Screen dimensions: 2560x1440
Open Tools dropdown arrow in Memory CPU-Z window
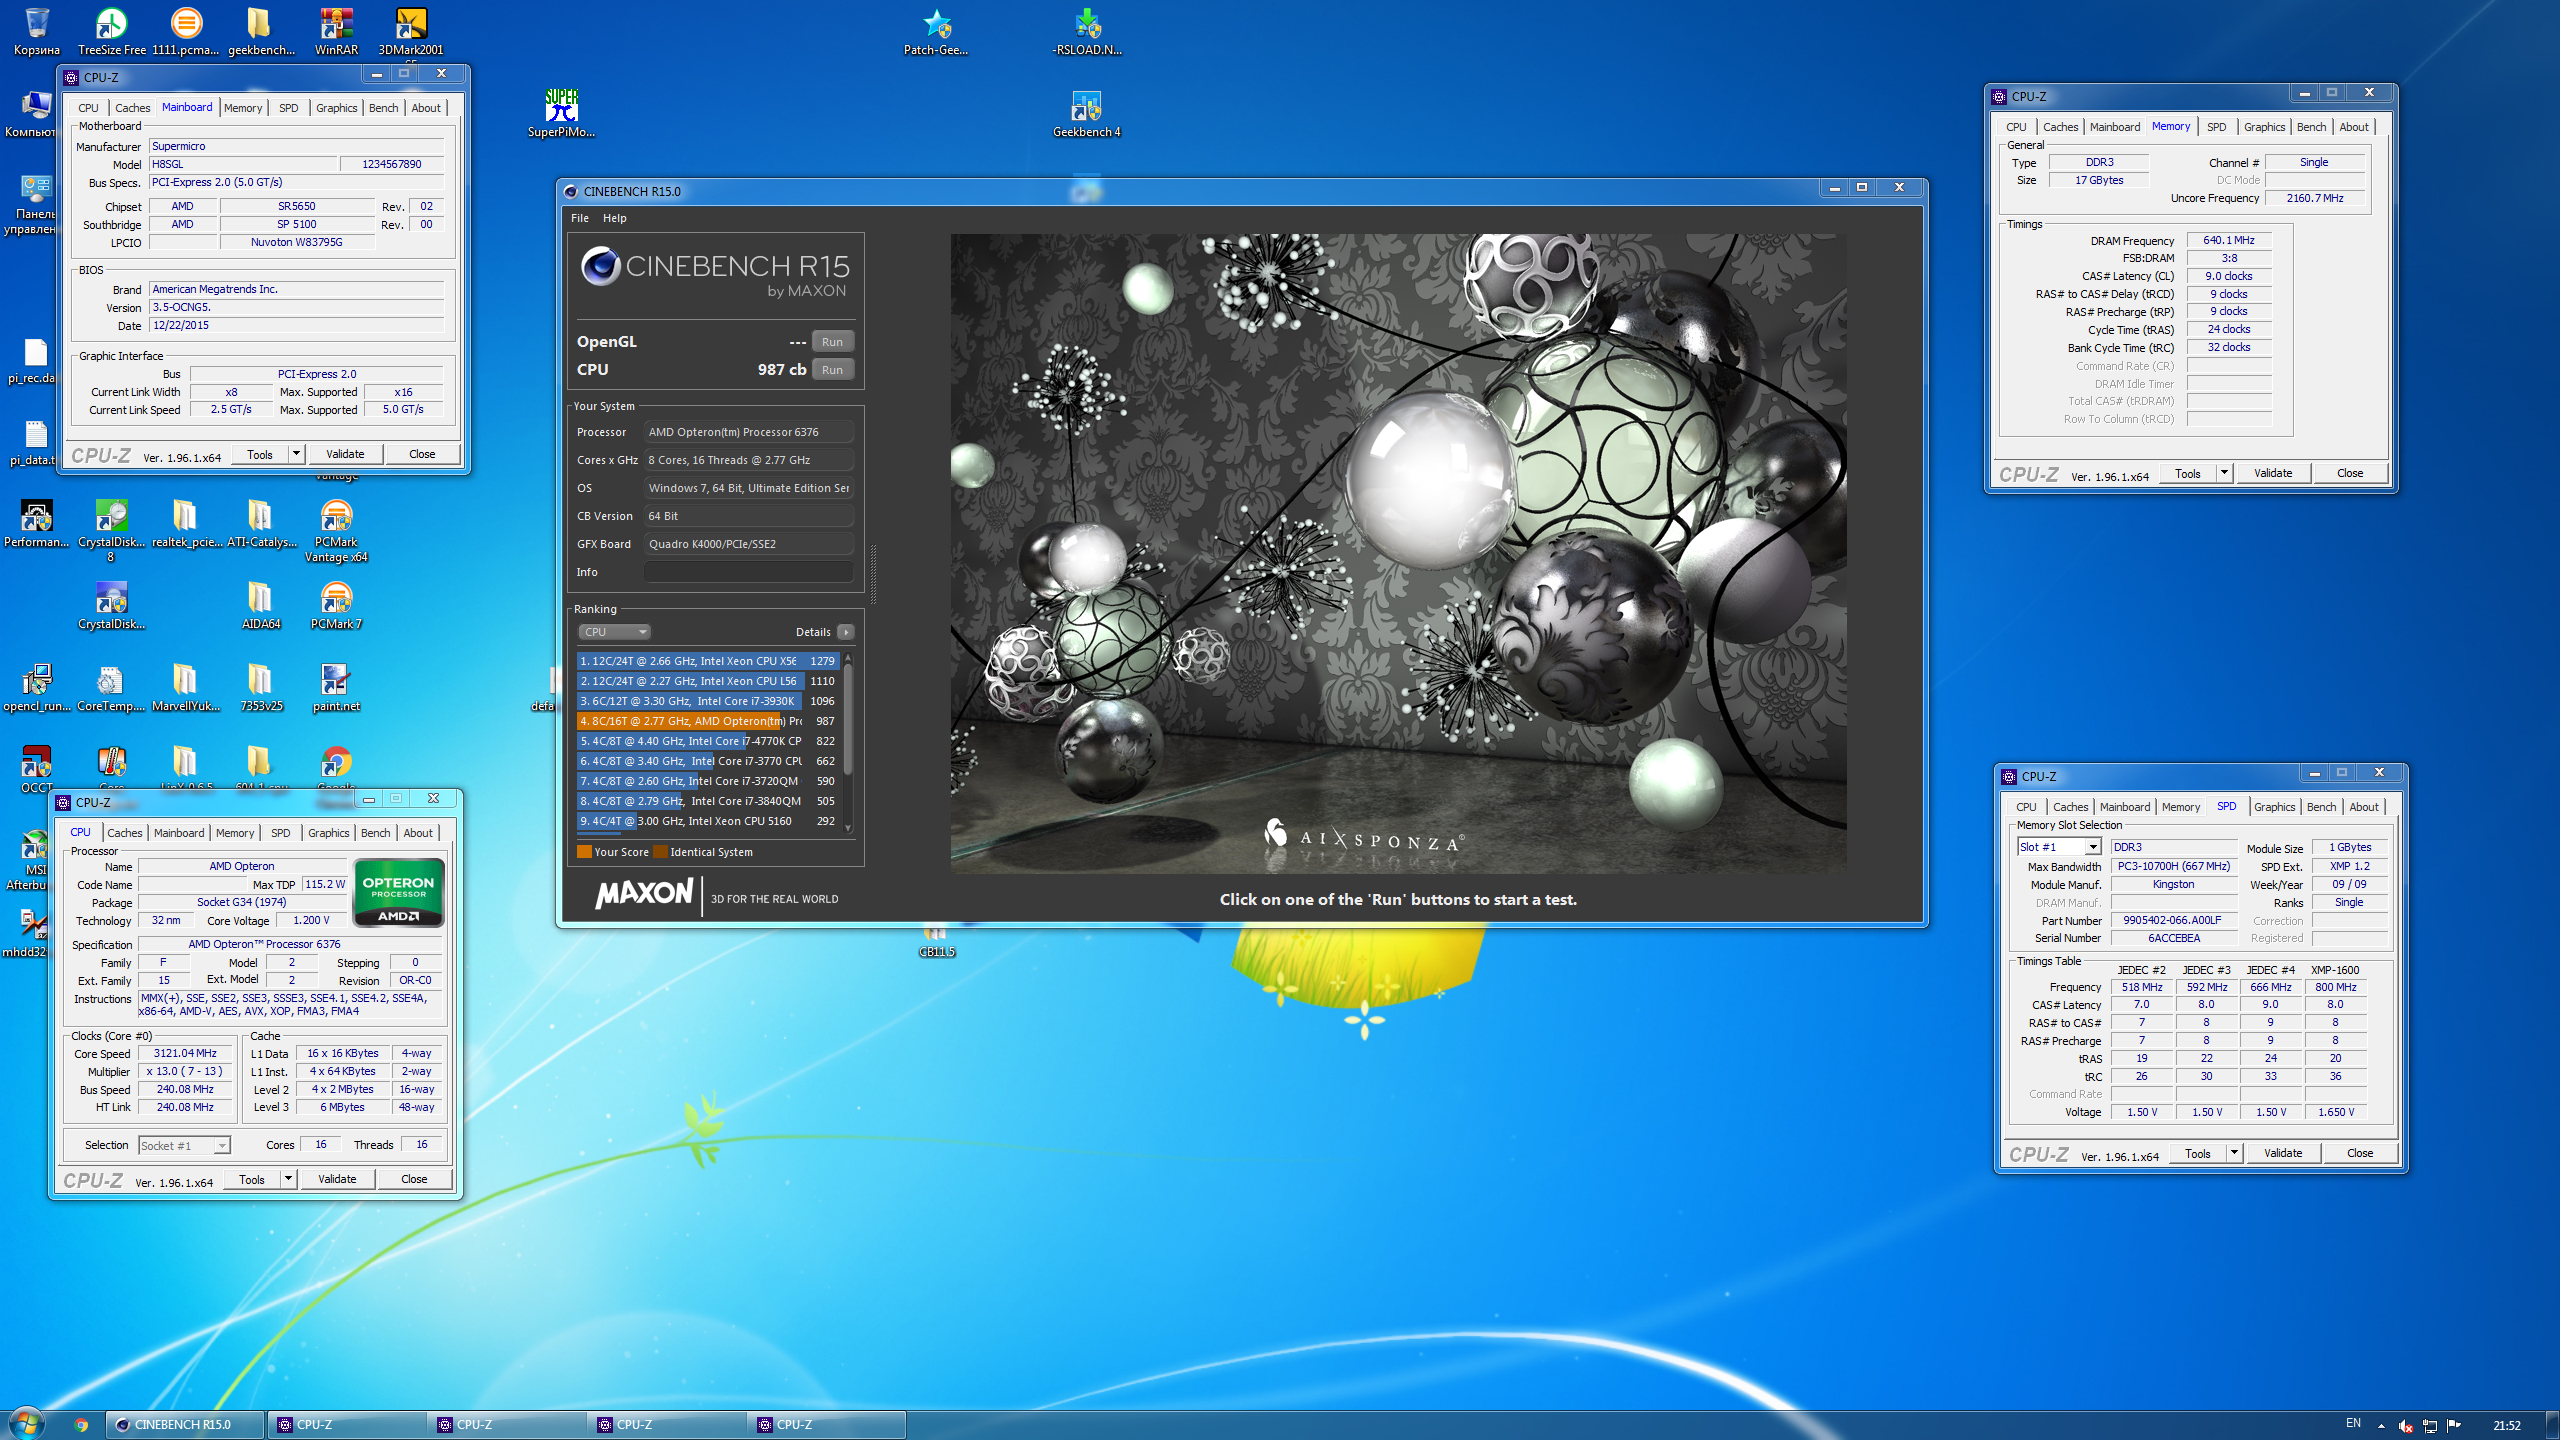[2224, 473]
